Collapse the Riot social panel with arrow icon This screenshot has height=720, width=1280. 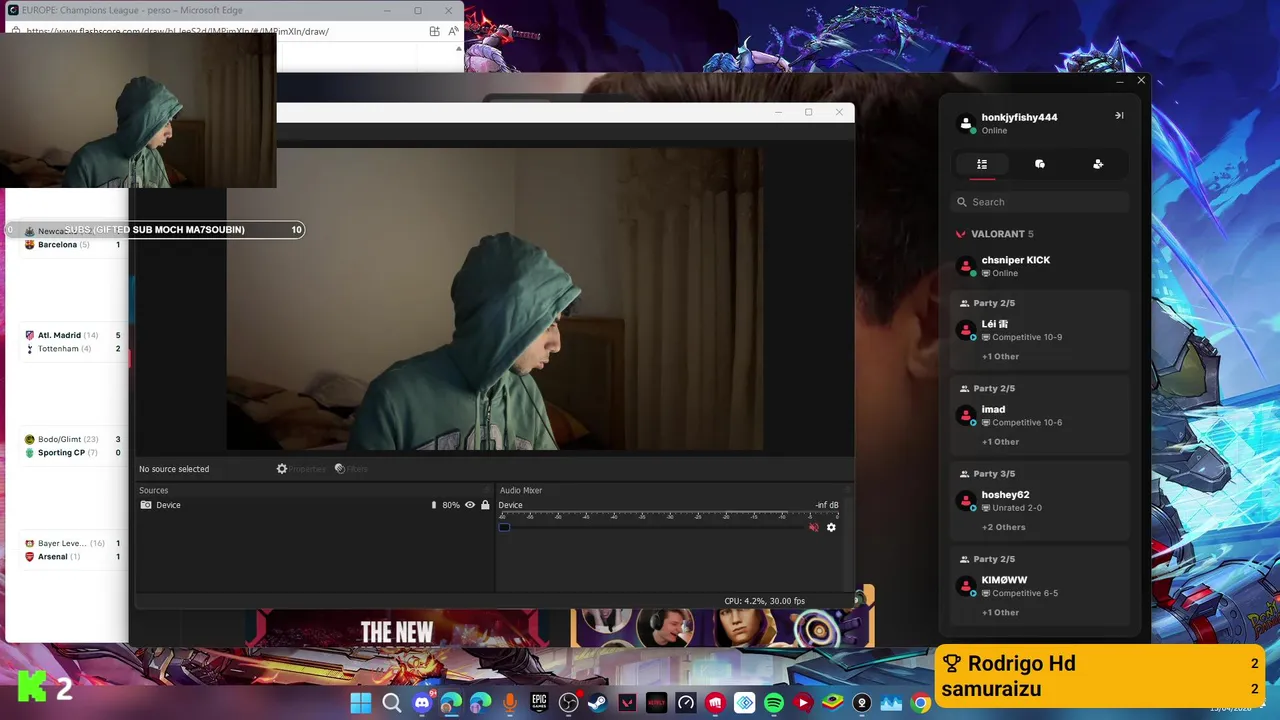point(1119,116)
